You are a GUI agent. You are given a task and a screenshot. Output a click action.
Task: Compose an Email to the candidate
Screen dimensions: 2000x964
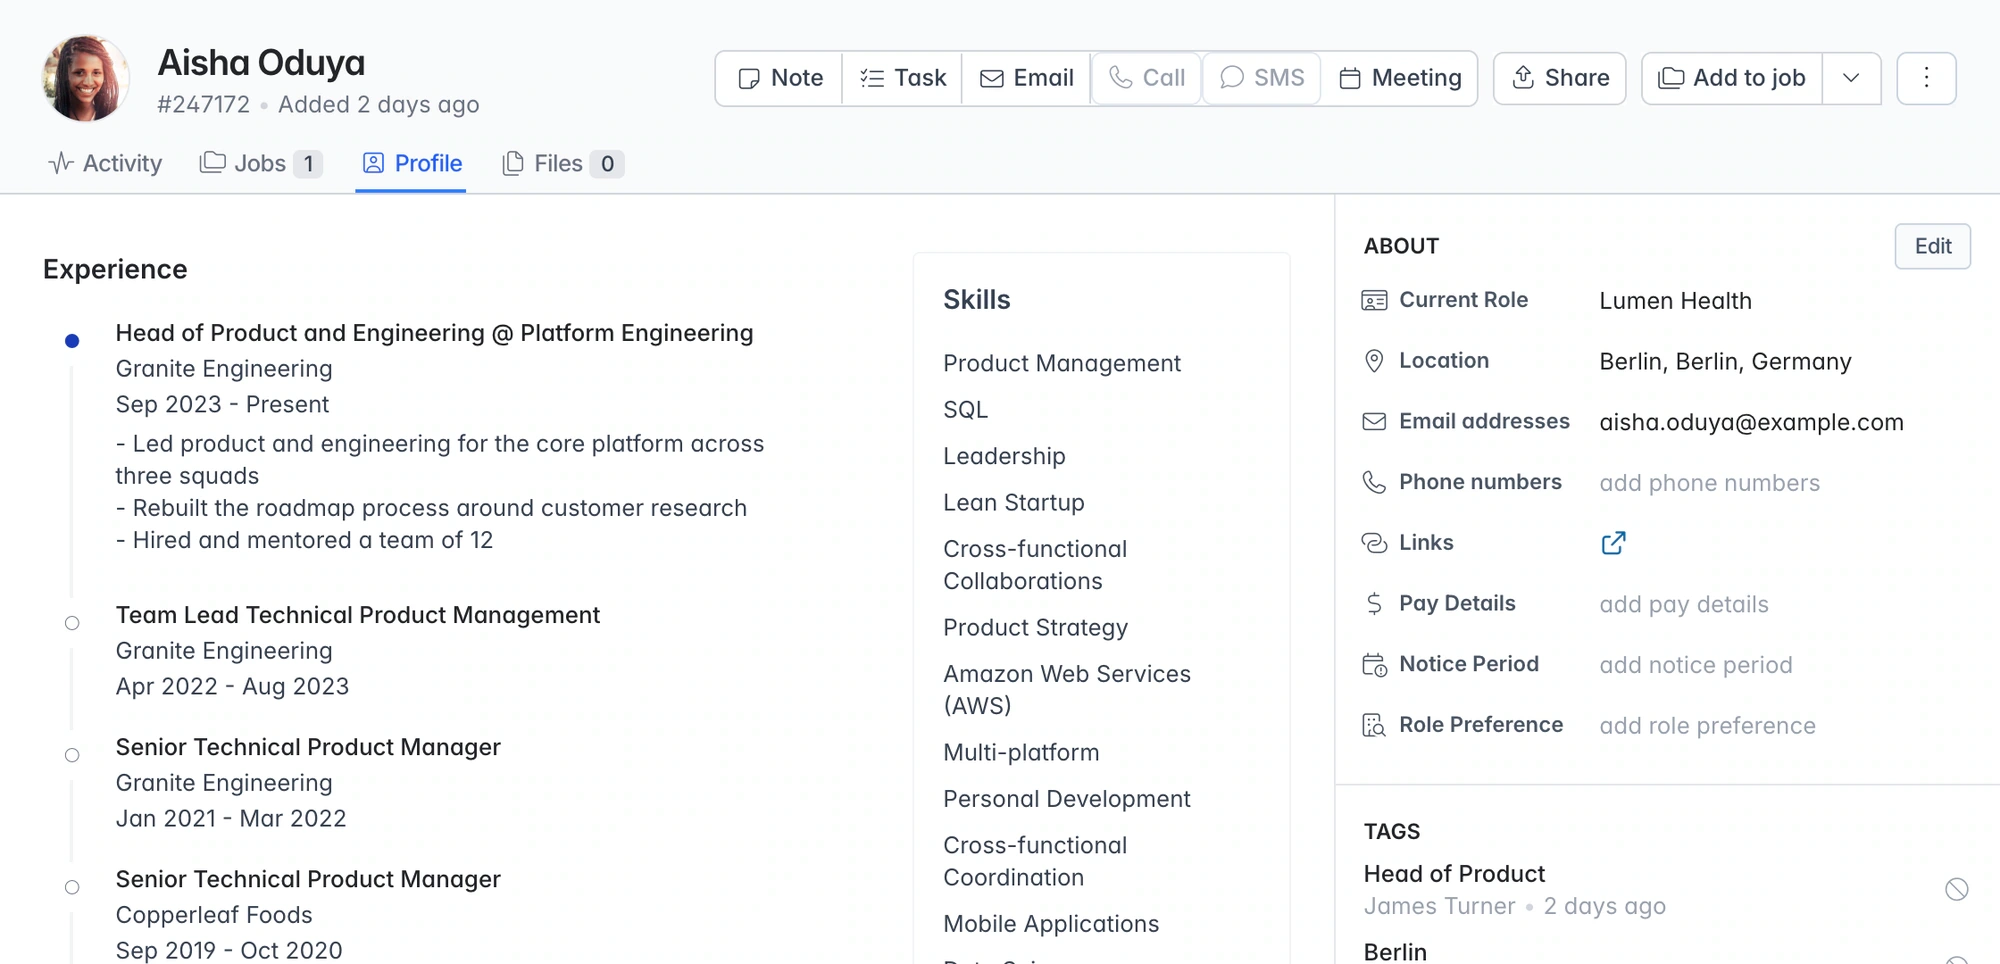pyautogui.click(x=1026, y=78)
